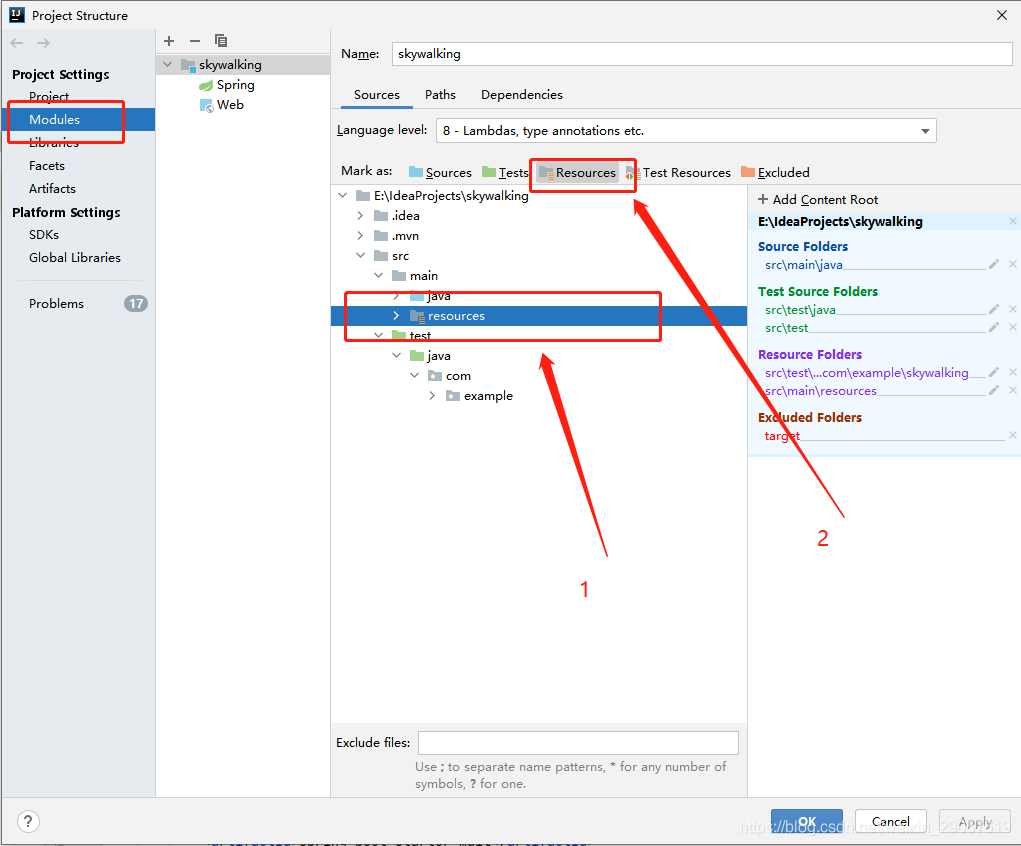Edit src\main\resources folder properties pencil
This screenshot has height=846, width=1021.
click(994, 391)
